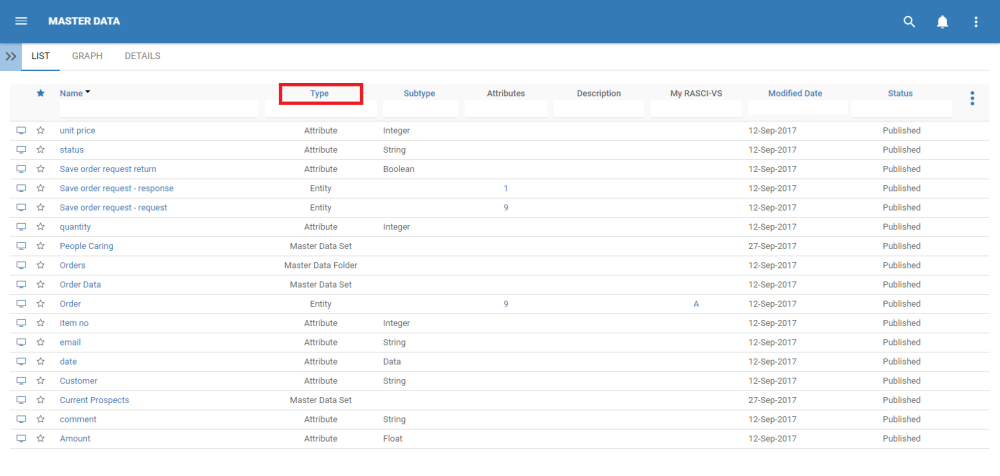Click the Description filter input field
Viewport: 1000px width, 476px height.
(599, 108)
